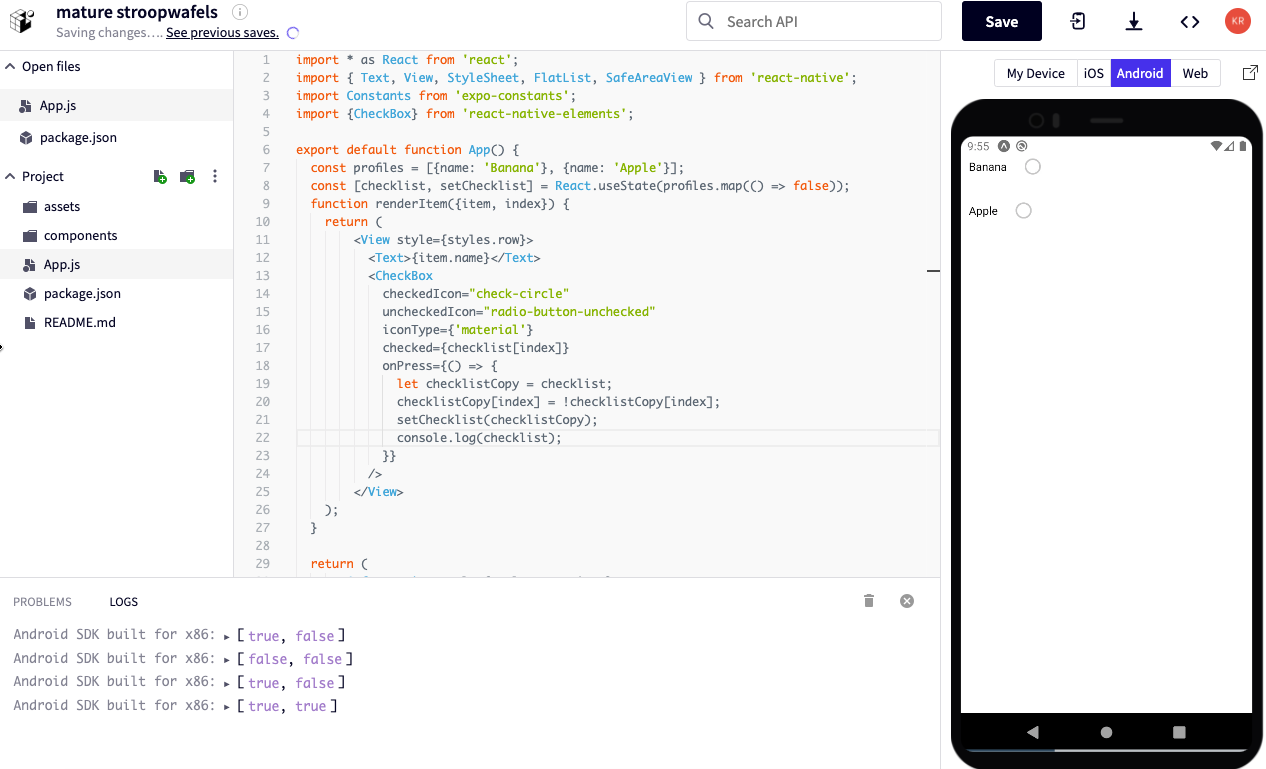Screen dimensions: 1266x769
Task: Click the Banana label in the preview
Action: pyautogui.click(x=988, y=167)
